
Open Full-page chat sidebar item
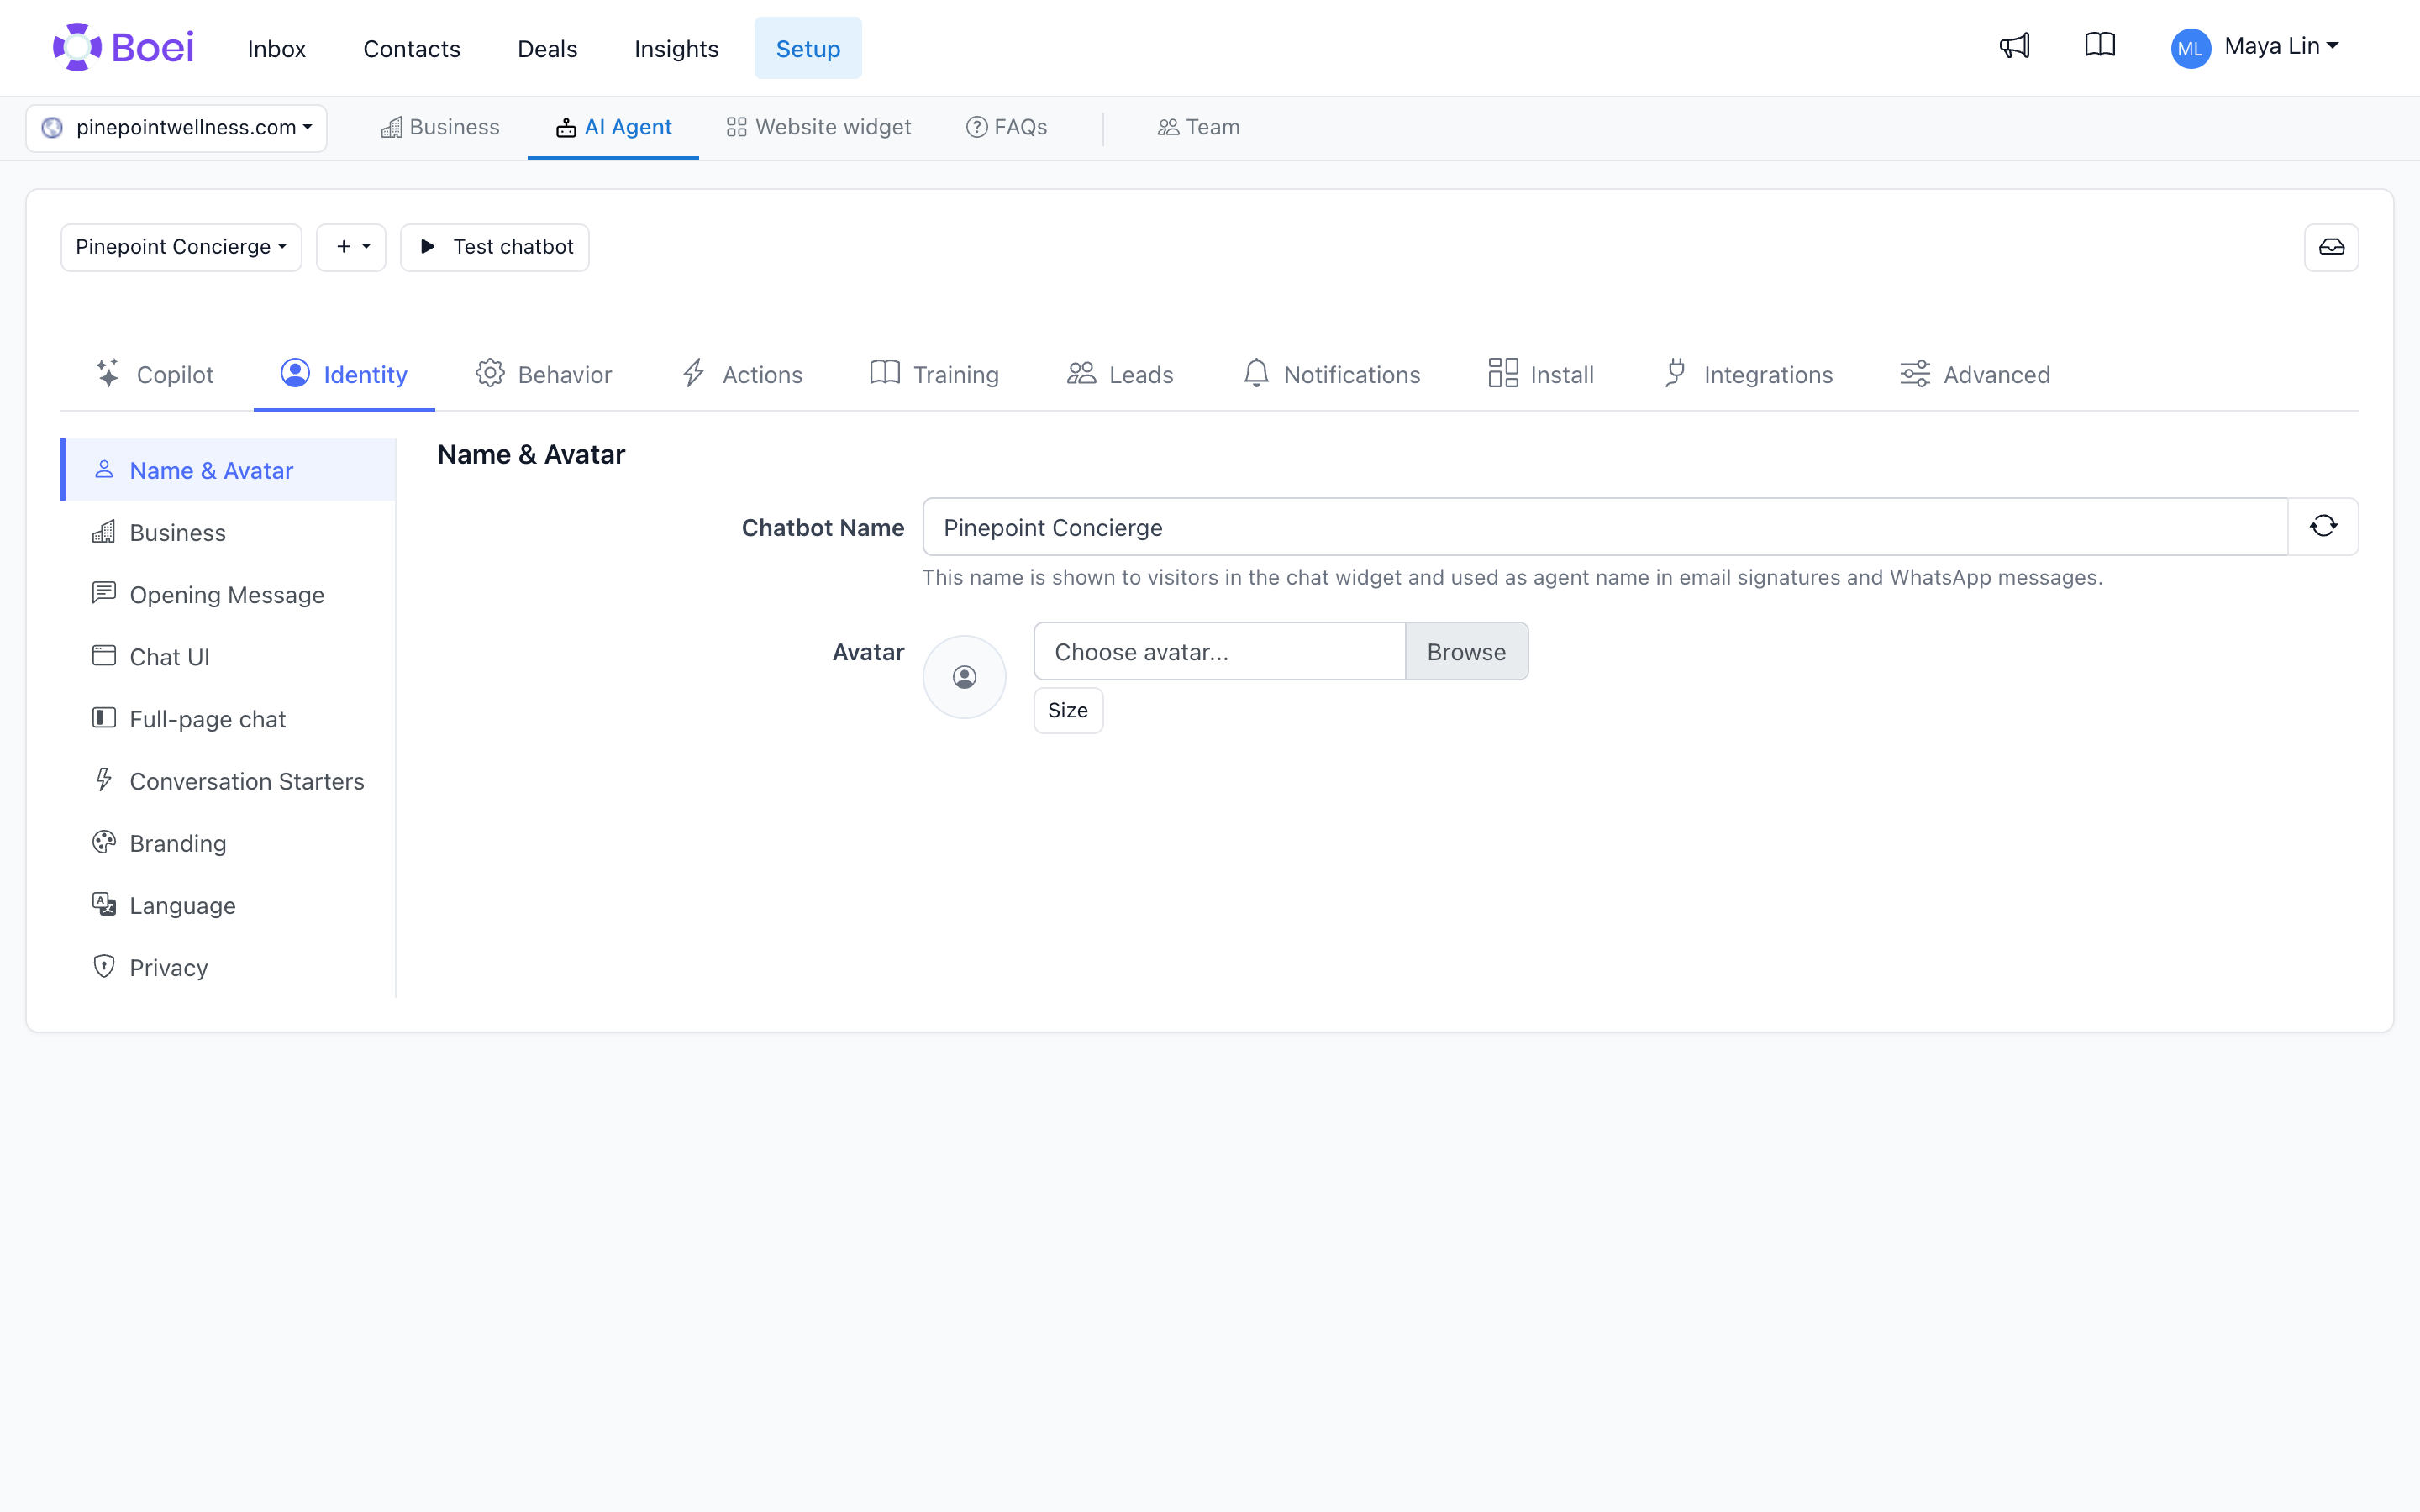coord(228,719)
